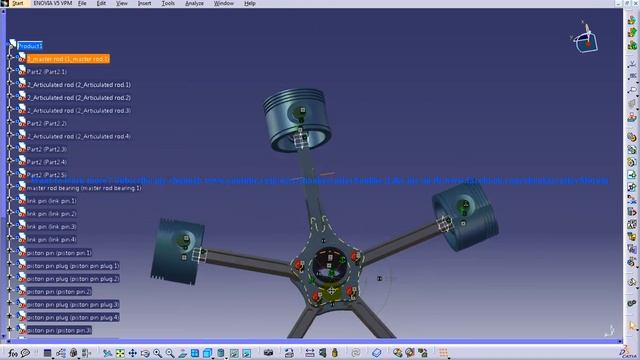
Task: Select 2_Articulated rod.1 in tree
Action: tap(79, 85)
